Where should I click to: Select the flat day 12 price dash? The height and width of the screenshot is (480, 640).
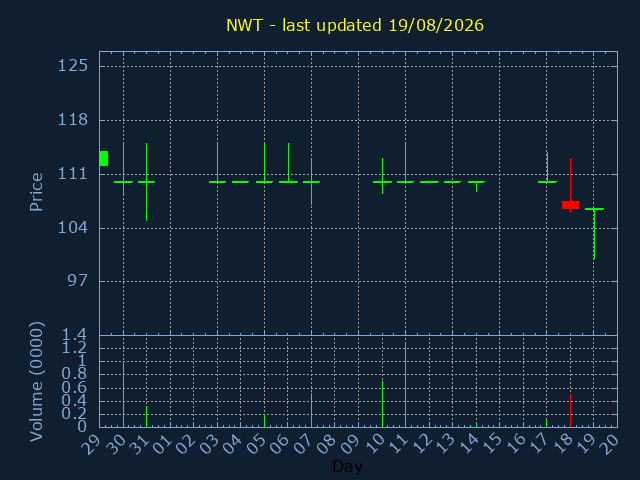coord(429,182)
